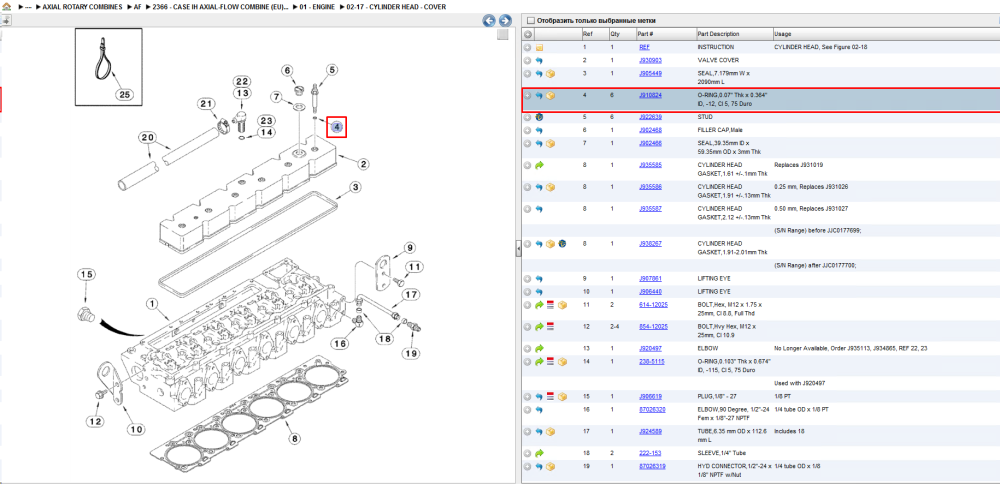The width and height of the screenshot is (1000, 484).
Task: Open the '---' breadcrumb item
Action: pyautogui.click(x=28, y=6)
